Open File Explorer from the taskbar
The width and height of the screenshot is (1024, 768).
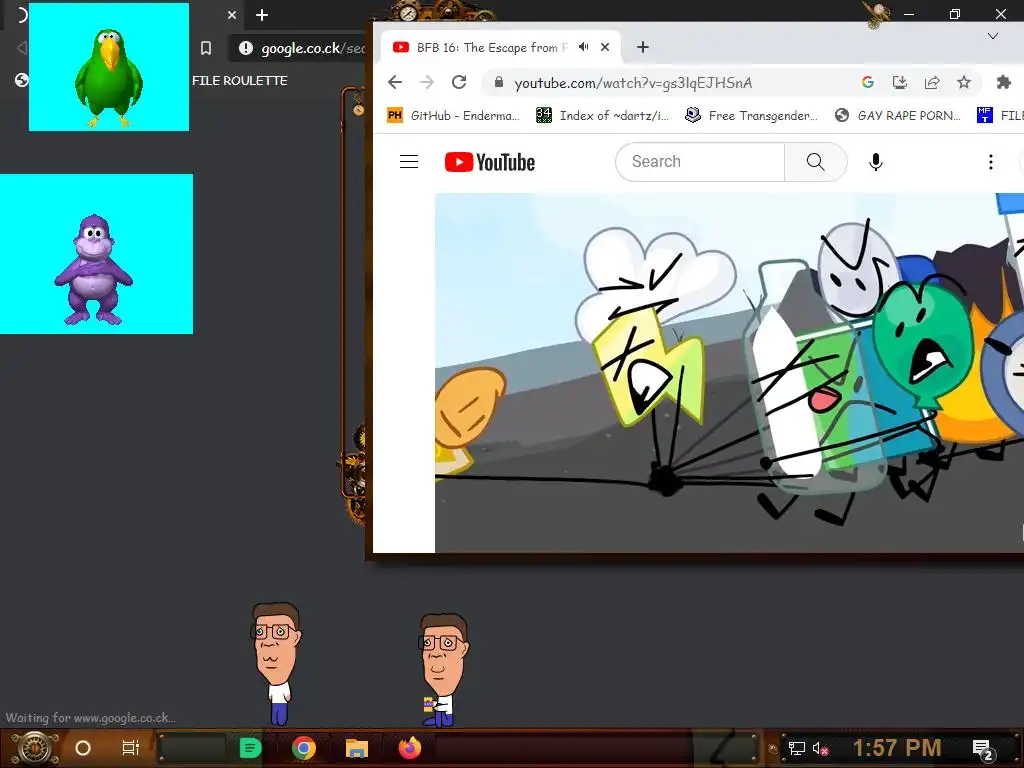(357, 748)
